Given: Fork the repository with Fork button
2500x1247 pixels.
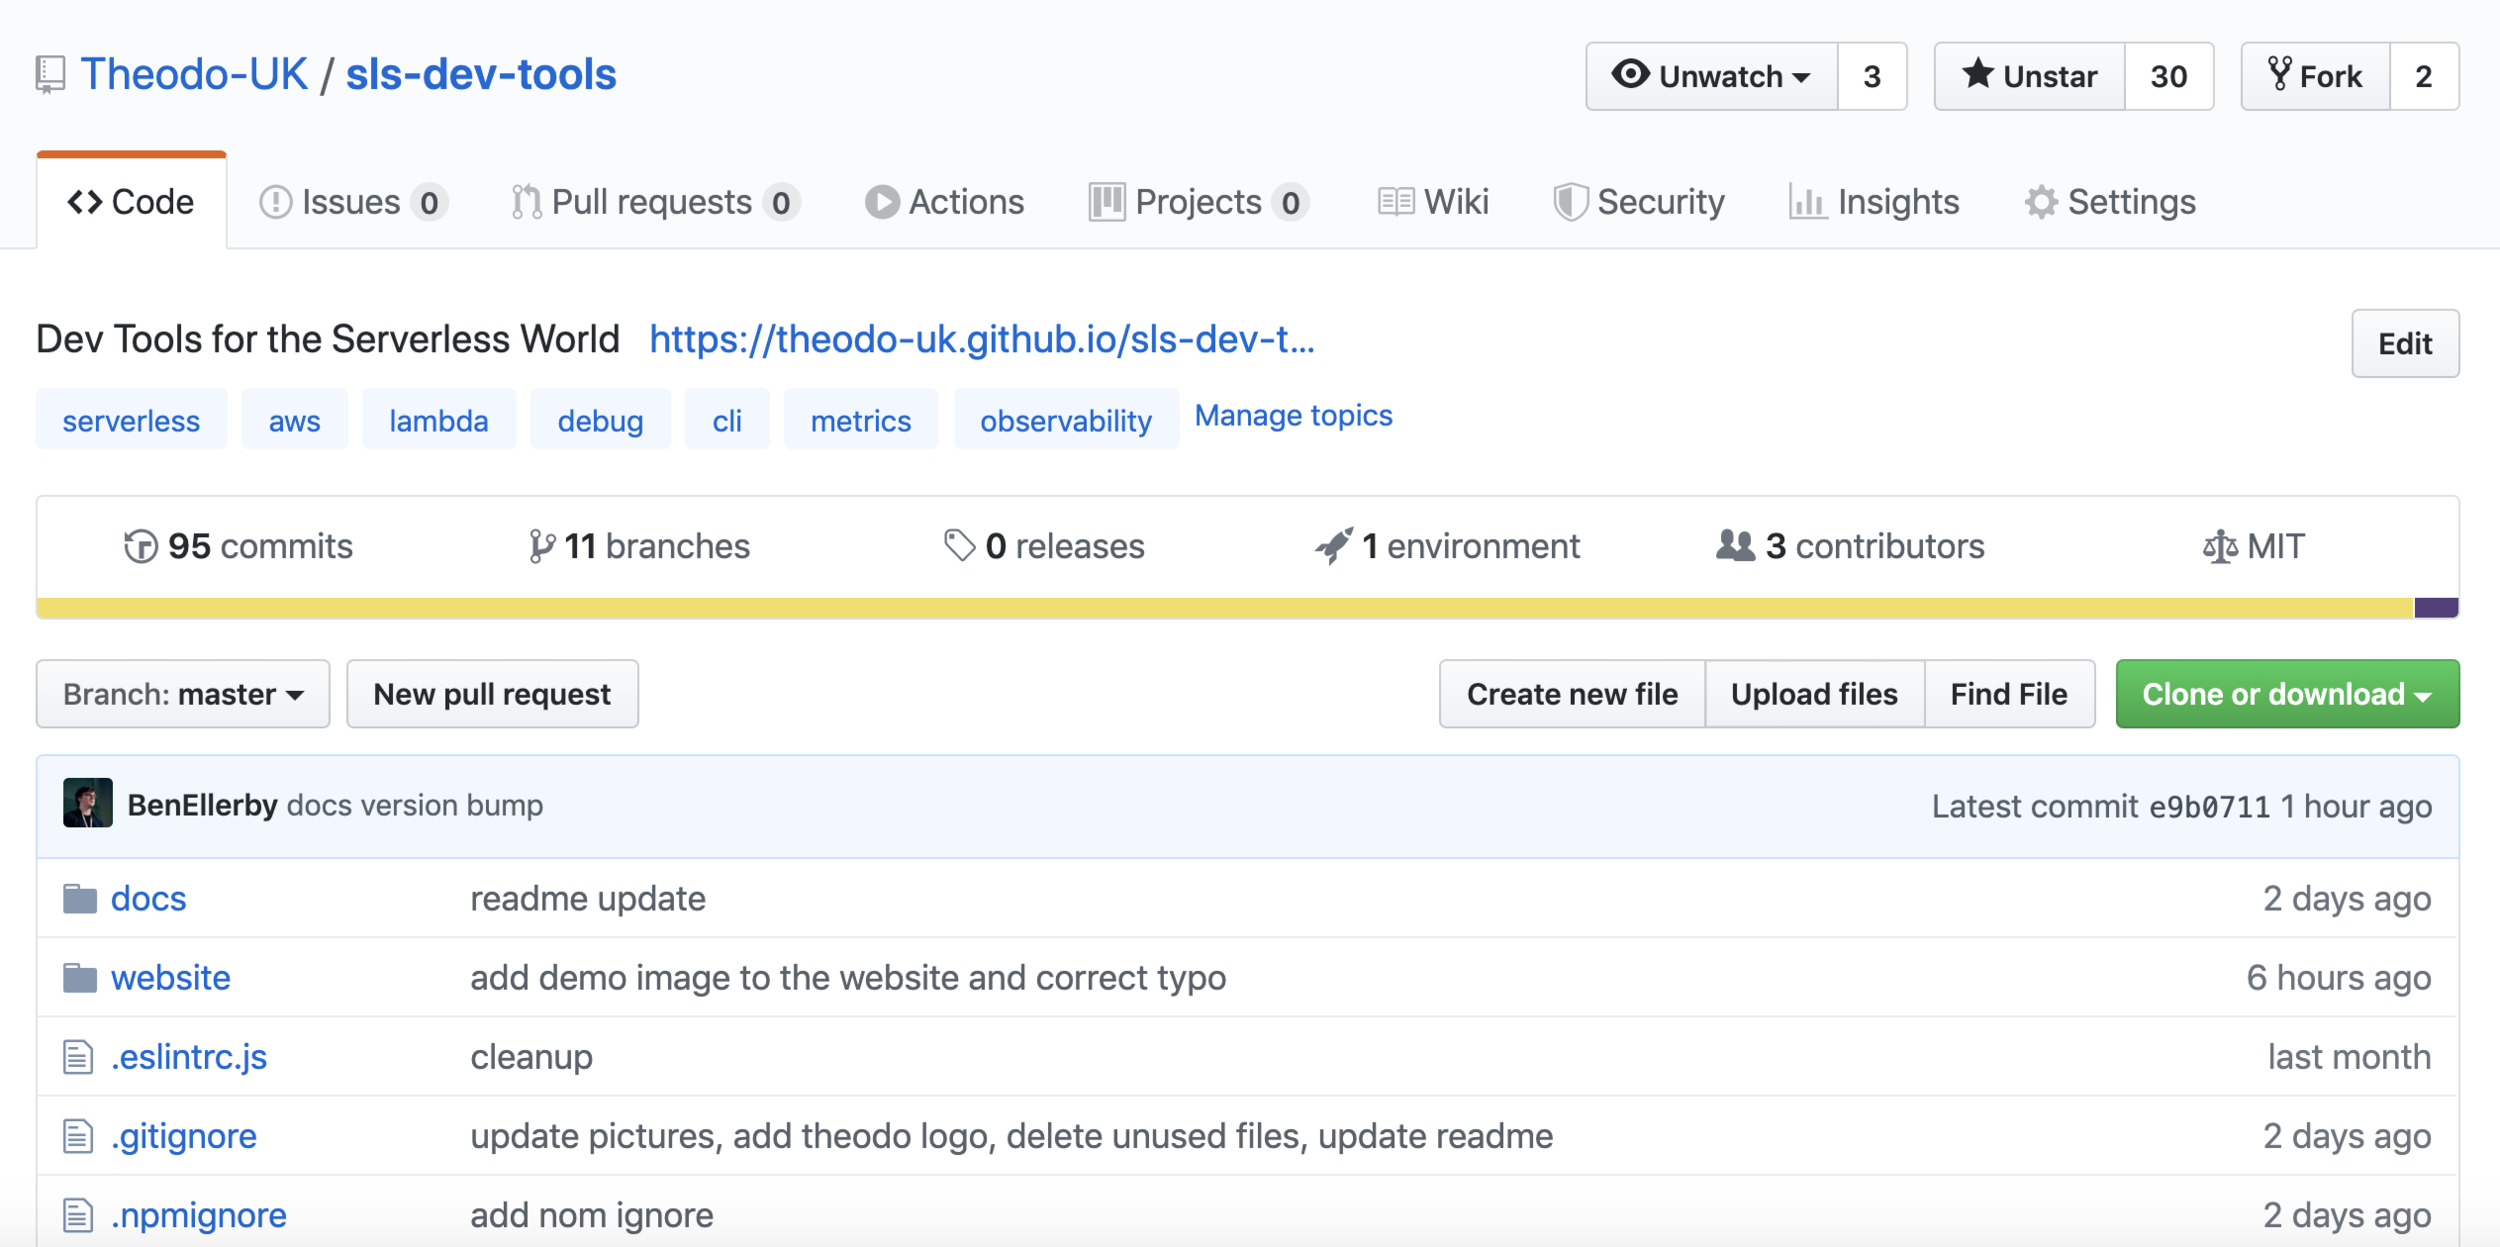Looking at the screenshot, I should pyautogui.click(x=2315, y=76).
